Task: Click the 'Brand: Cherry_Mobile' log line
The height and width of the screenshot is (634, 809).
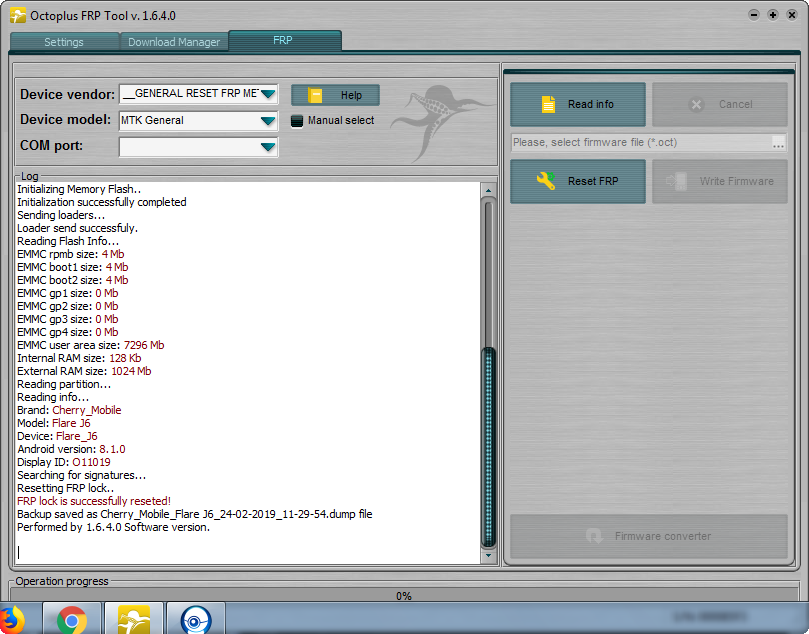Action: tap(69, 410)
